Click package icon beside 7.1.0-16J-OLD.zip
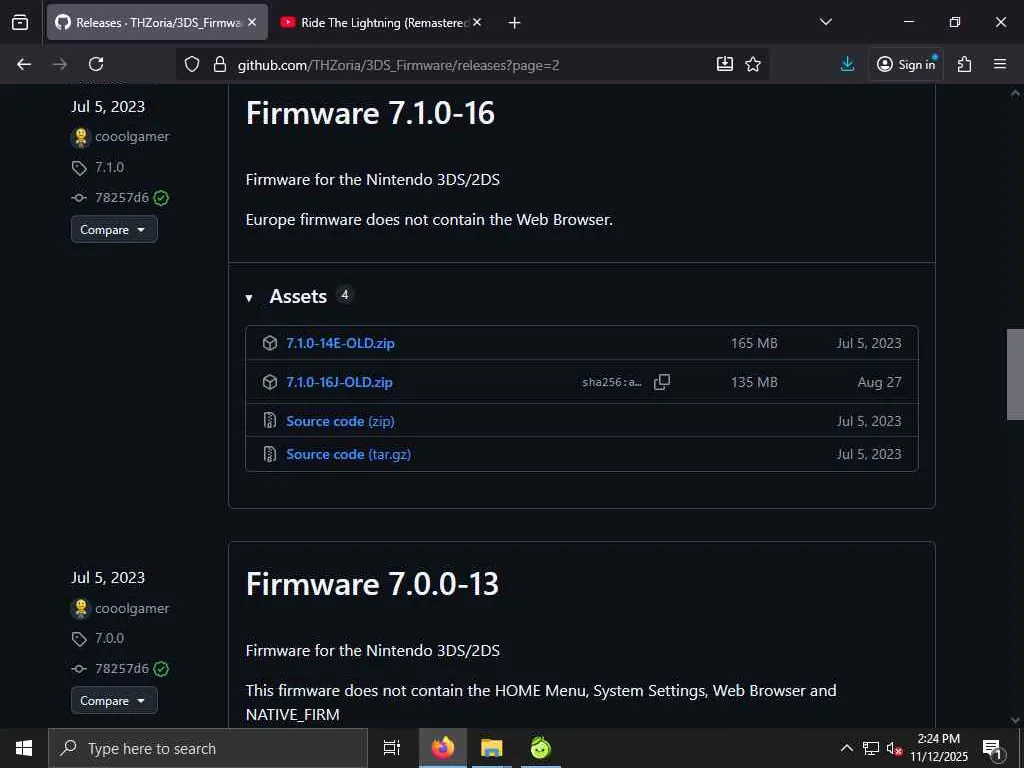Screen dimensions: 1024x768 click(270, 382)
